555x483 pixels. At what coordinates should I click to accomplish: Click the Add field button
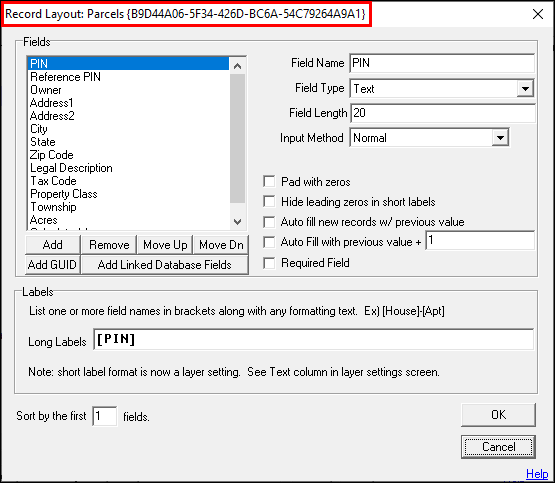point(53,245)
